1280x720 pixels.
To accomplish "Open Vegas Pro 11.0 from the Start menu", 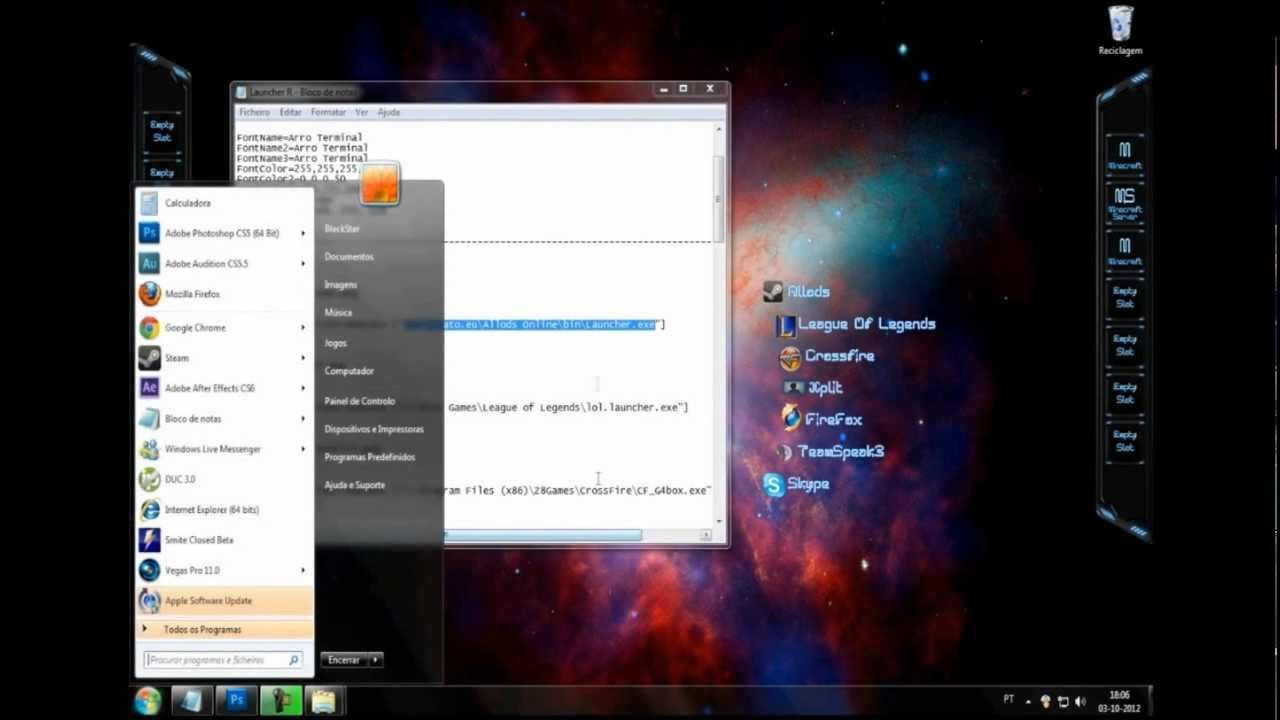I will point(224,570).
